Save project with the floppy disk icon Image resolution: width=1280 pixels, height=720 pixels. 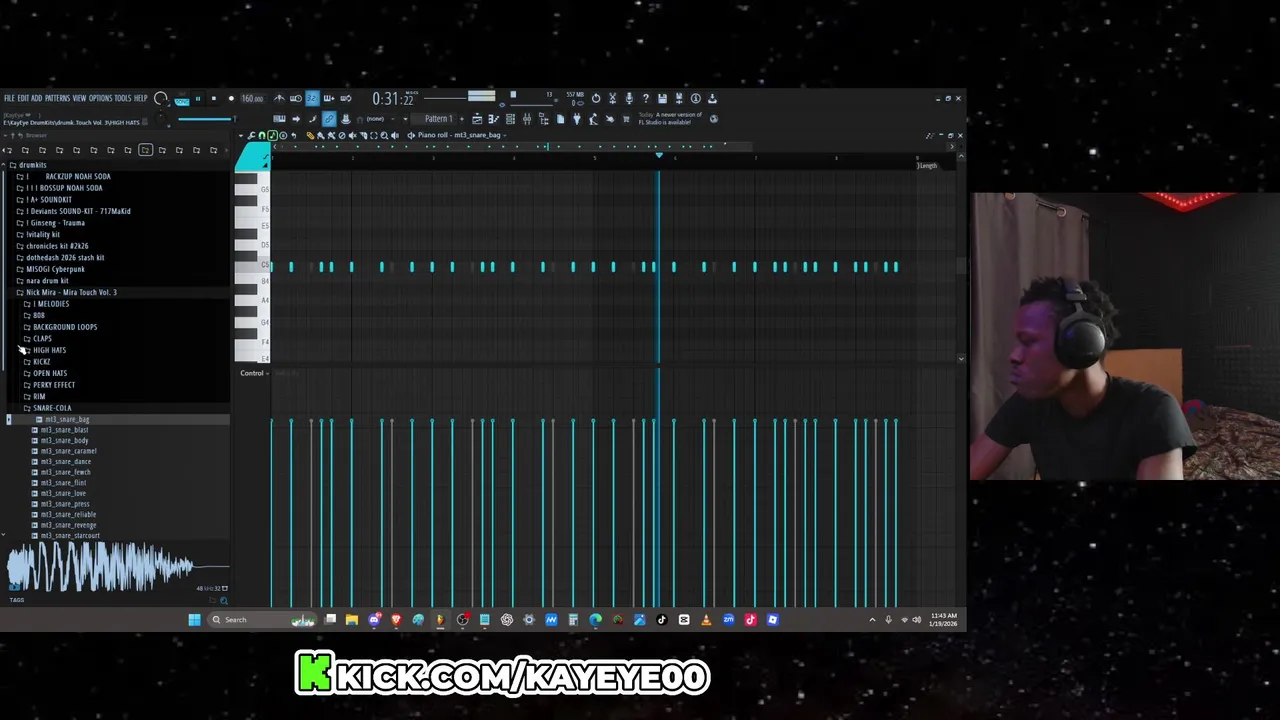coord(662,98)
